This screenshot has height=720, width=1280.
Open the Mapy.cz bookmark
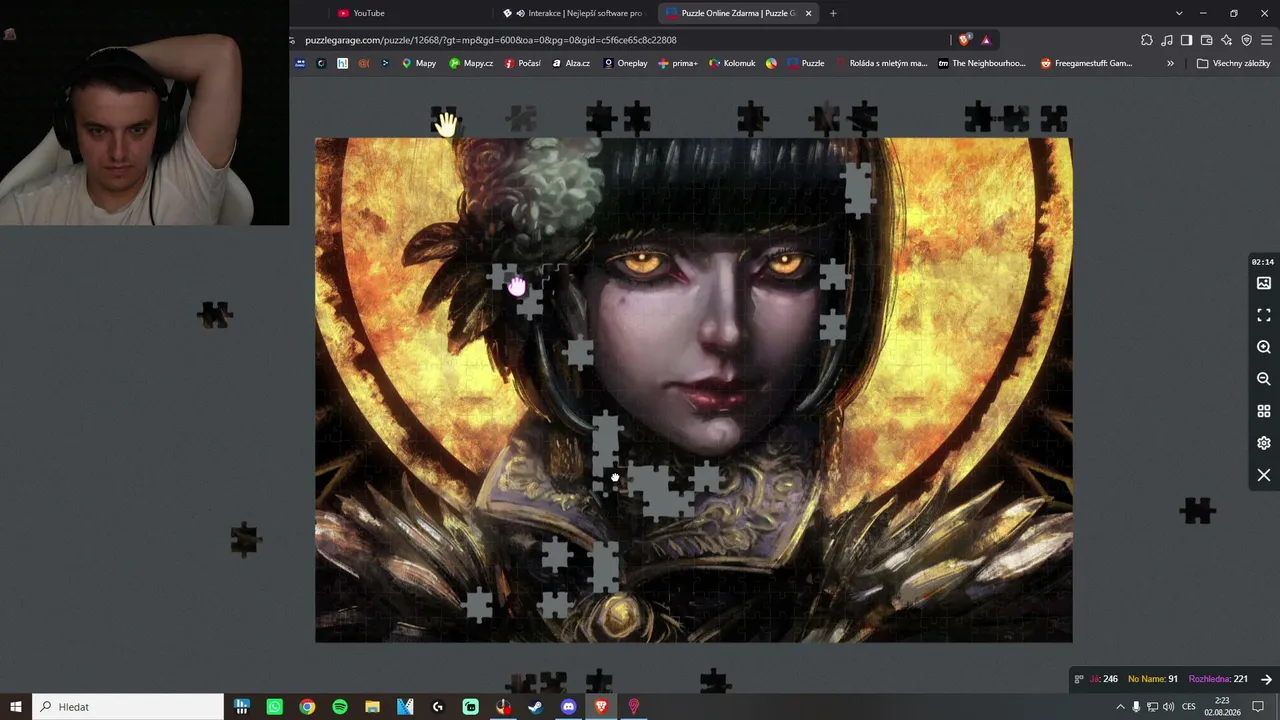[471, 63]
